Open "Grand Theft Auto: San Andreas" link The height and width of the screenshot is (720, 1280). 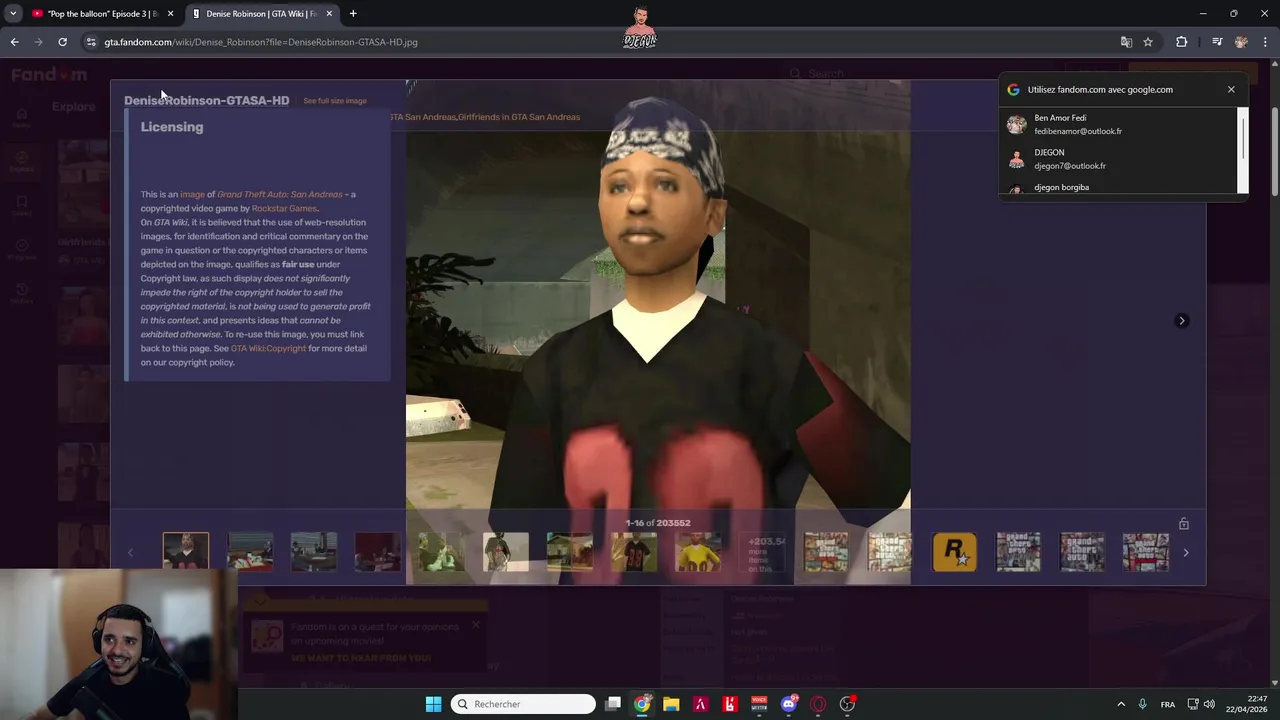pos(280,194)
